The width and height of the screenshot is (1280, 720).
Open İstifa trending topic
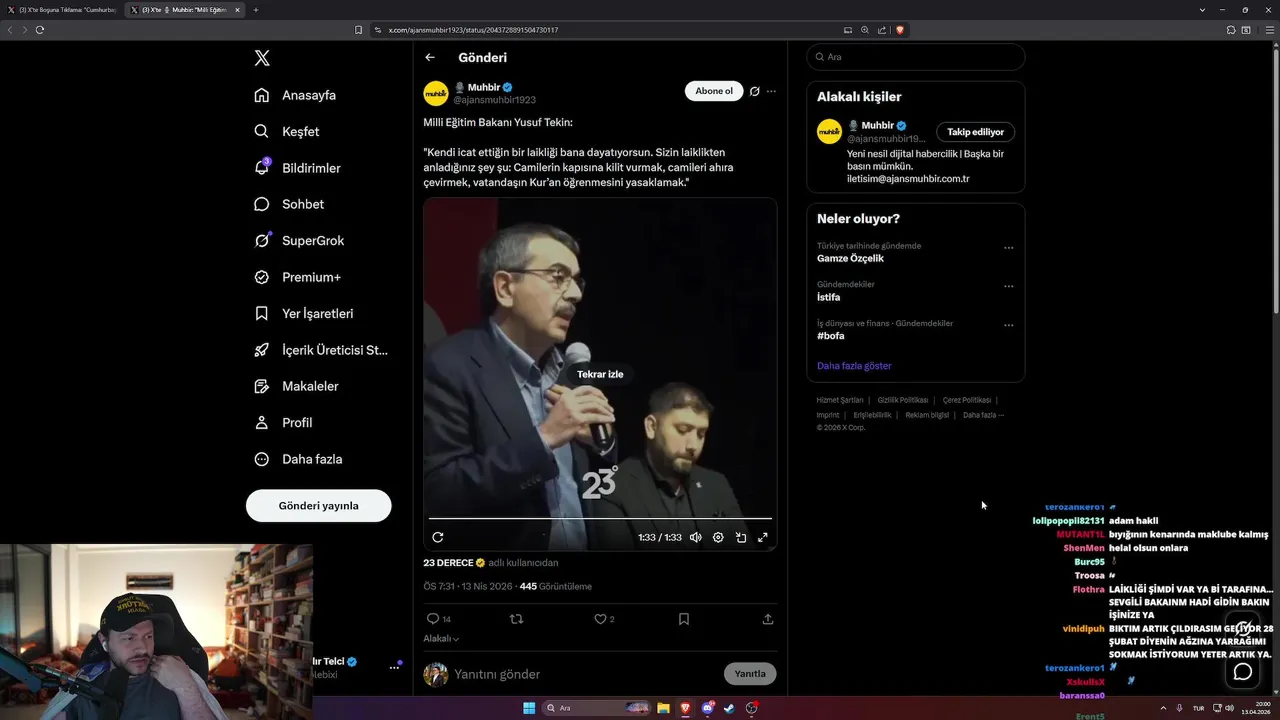pyautogui.click(x=828, y=297)
